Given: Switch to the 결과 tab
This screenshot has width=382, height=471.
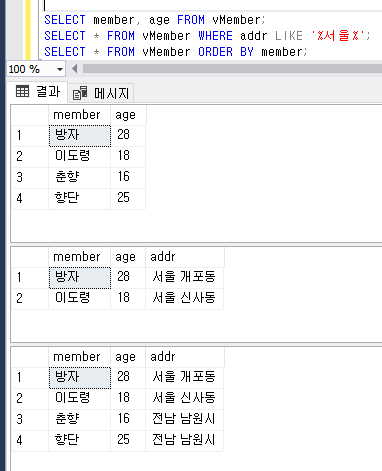Looking at the screenshot, I should (38, 91).
